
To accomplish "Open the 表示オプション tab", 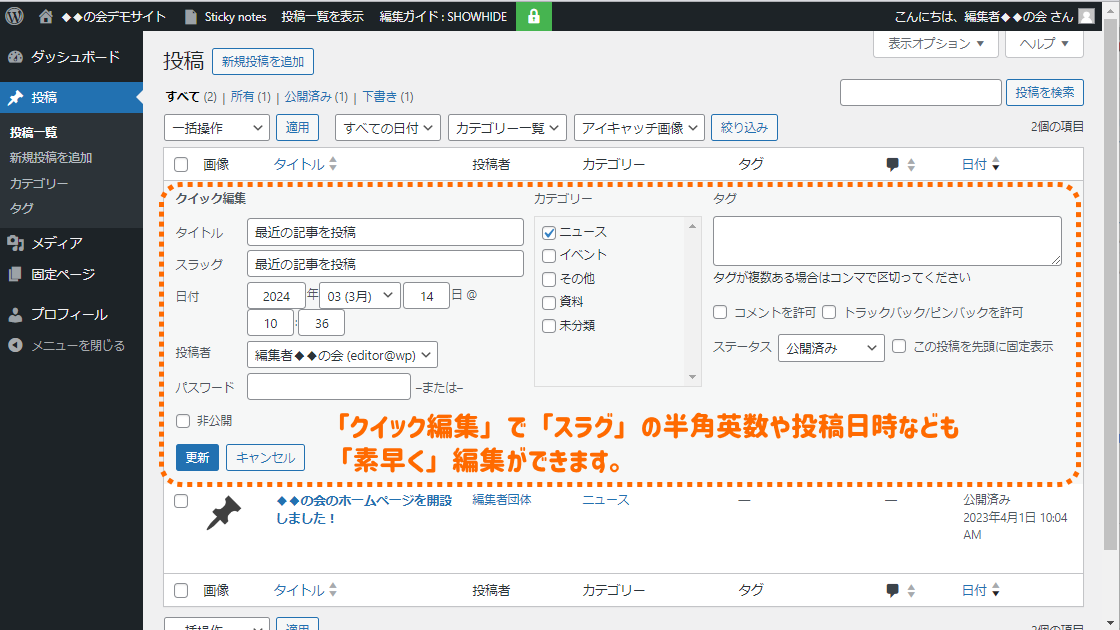I will pos(935,44).
